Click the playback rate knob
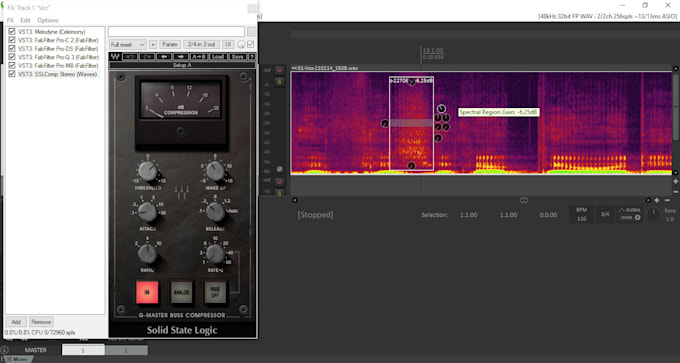Viewport: 680px width, 363px height. tap(654, 214)
